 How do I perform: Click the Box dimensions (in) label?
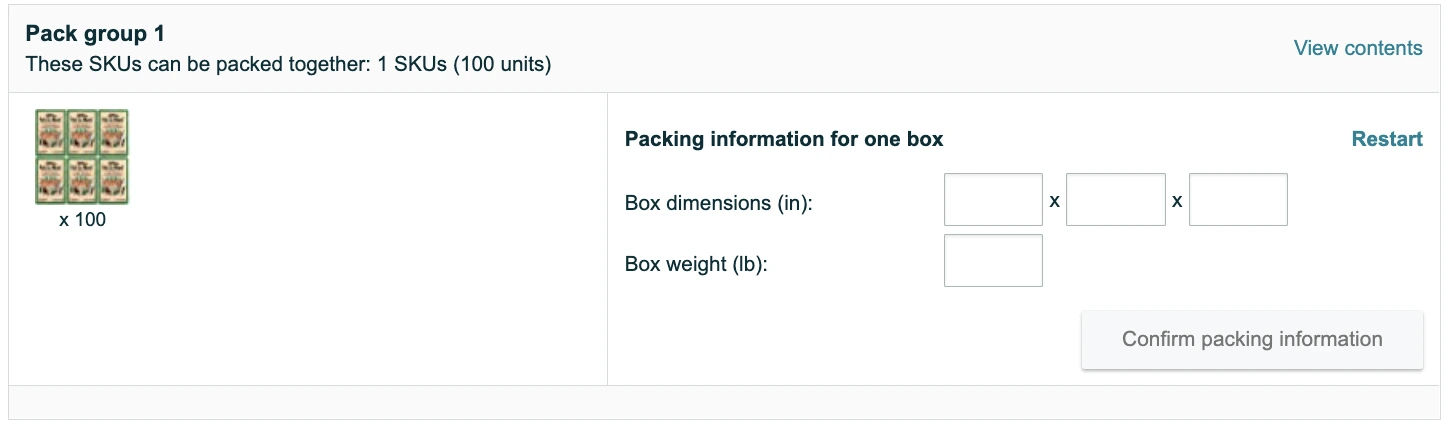tap(718, 203)
